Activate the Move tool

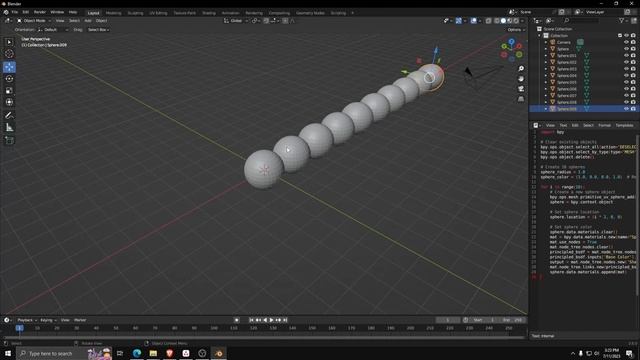[x=9, y=67]
